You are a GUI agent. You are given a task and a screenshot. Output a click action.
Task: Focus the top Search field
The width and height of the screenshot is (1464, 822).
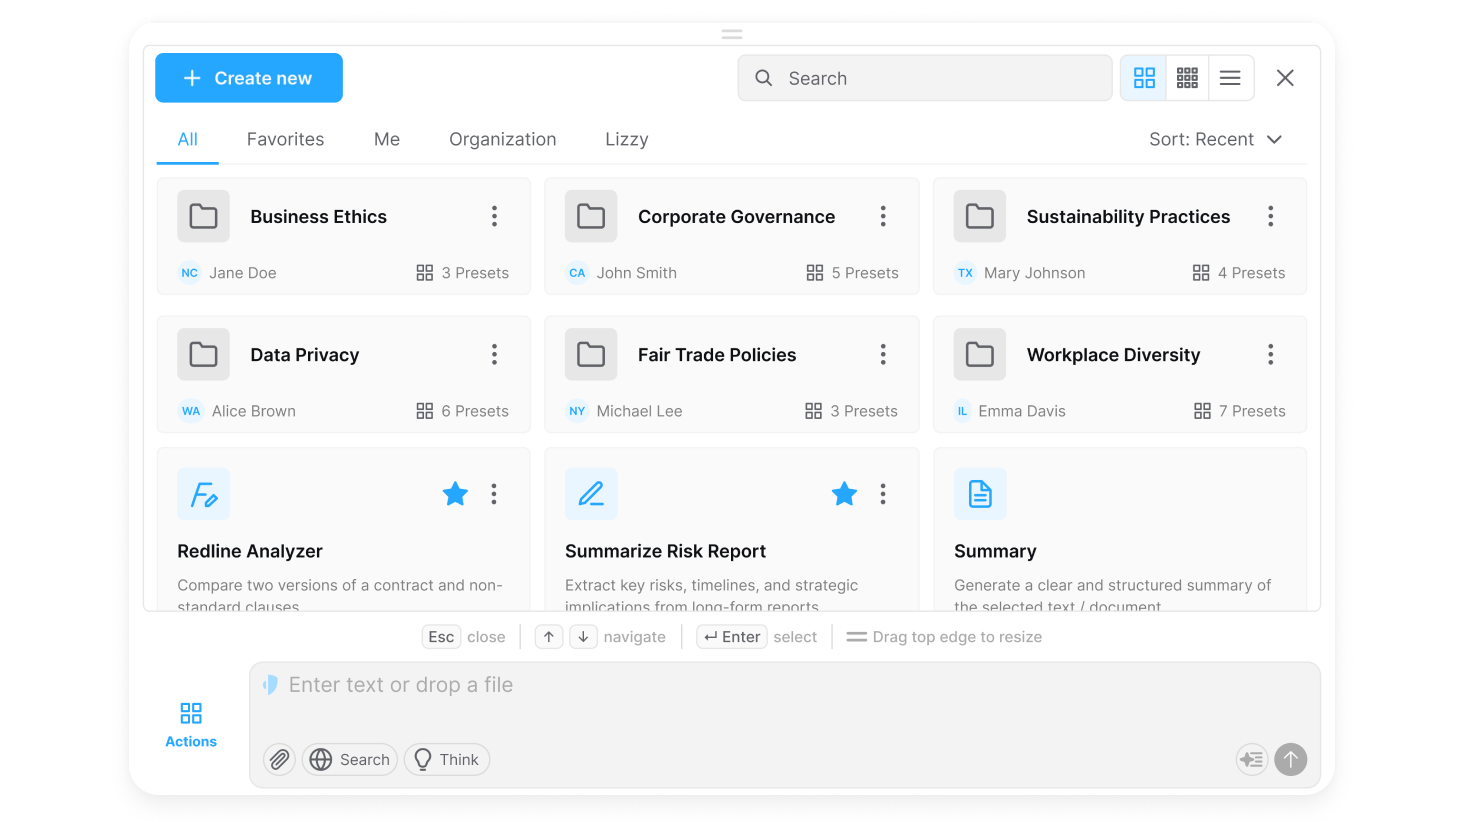(925, 78)
